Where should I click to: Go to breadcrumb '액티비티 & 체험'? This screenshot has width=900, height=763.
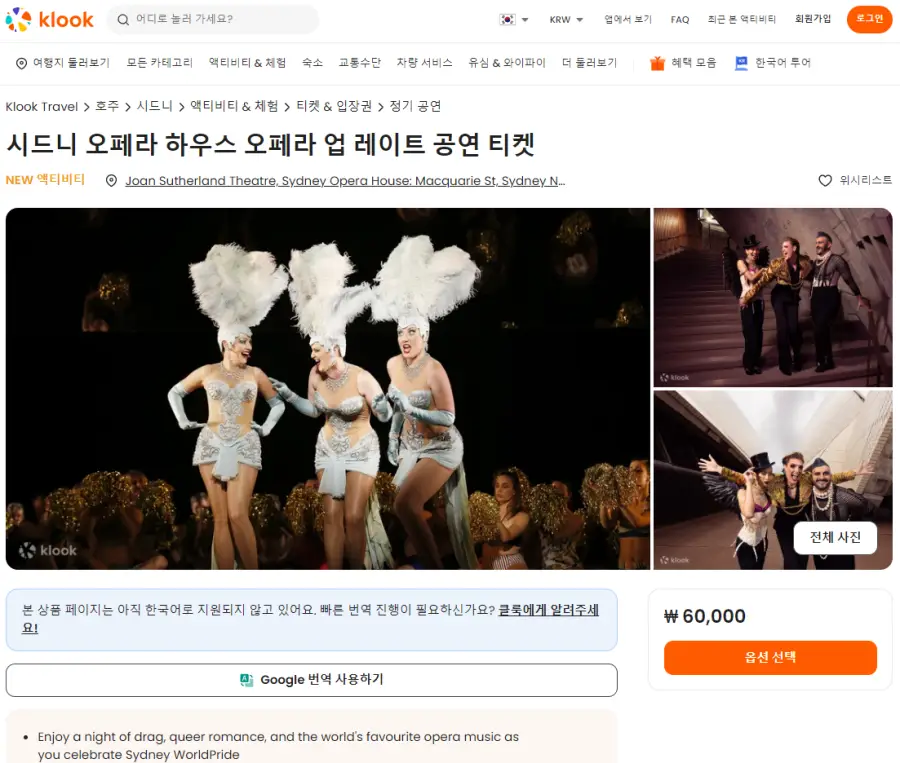click(x=234, y=106)
